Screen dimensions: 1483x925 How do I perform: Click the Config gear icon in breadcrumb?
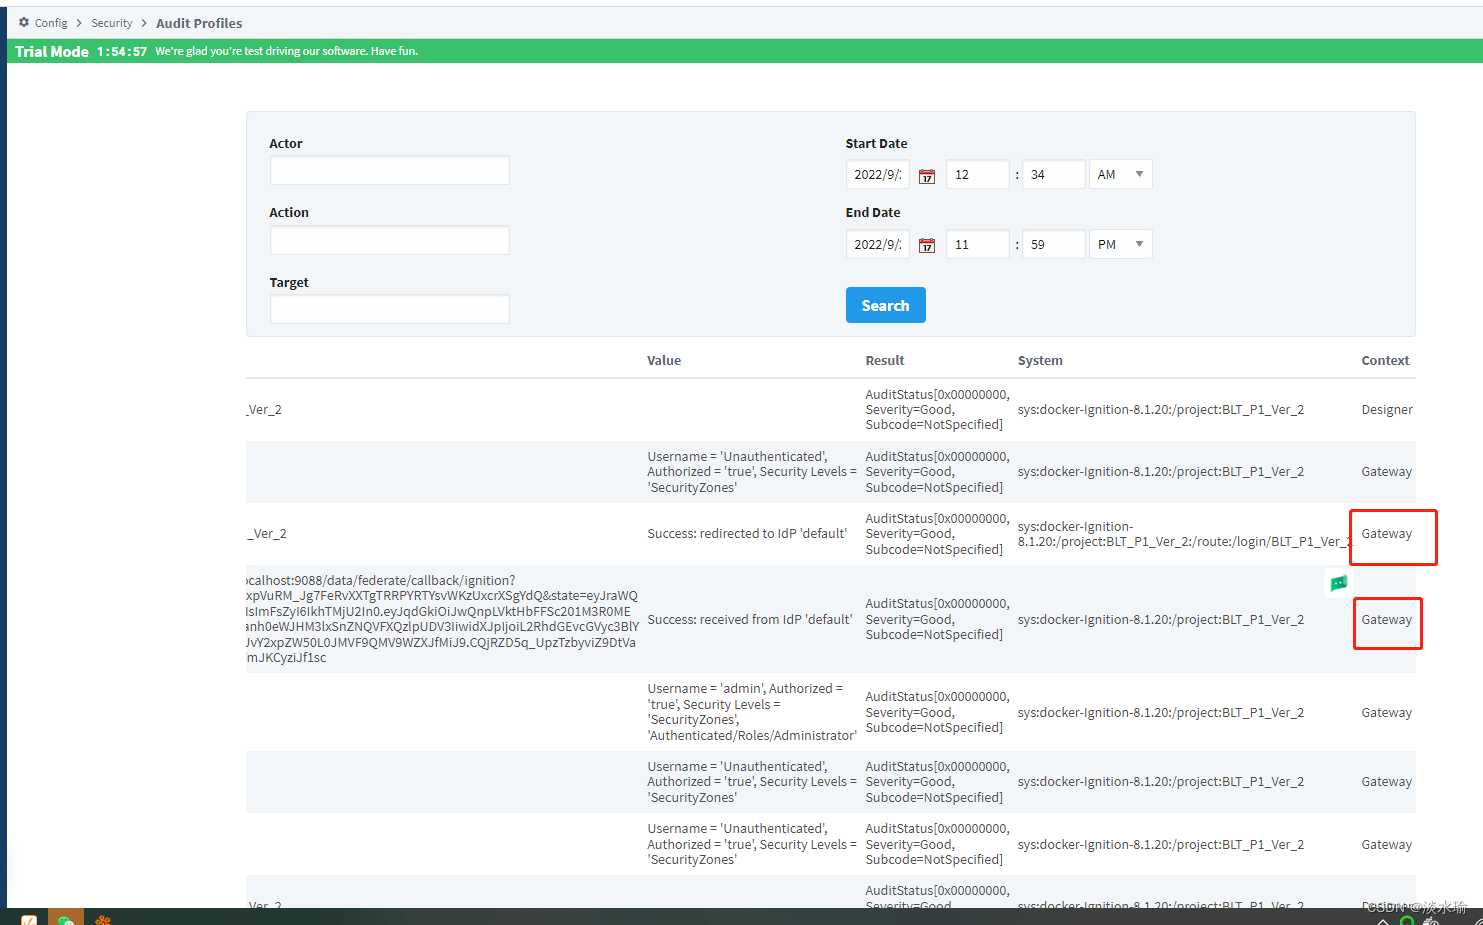24,22
